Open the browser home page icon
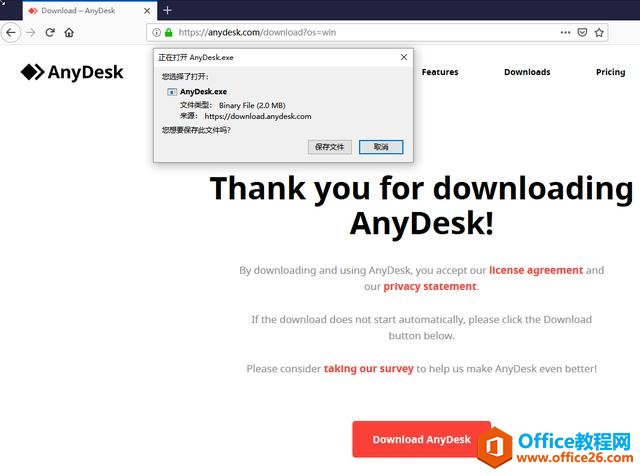The width and height of the screenshot is (640, 475). tap(69, 32)
